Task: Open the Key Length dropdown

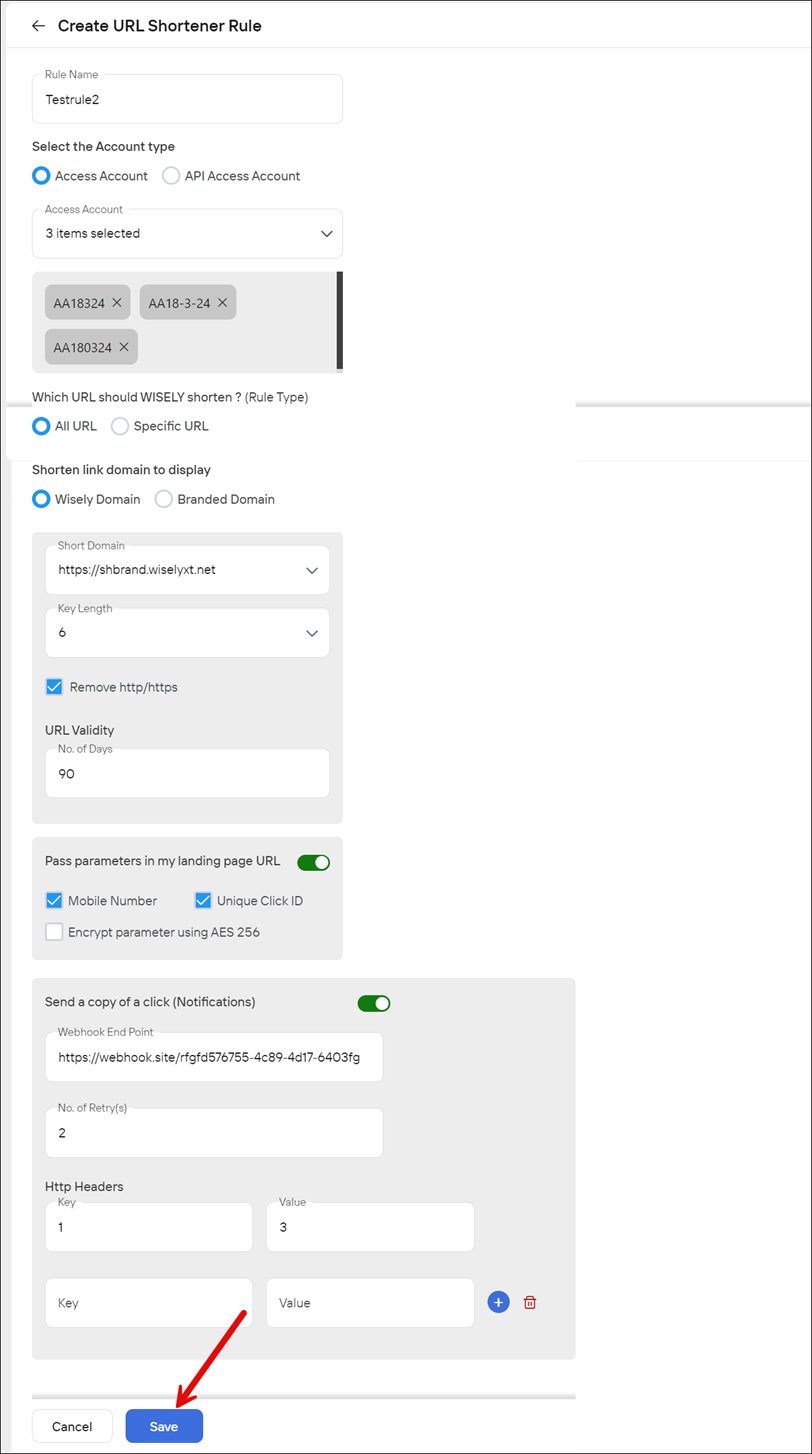Action: tap(187, 633)
